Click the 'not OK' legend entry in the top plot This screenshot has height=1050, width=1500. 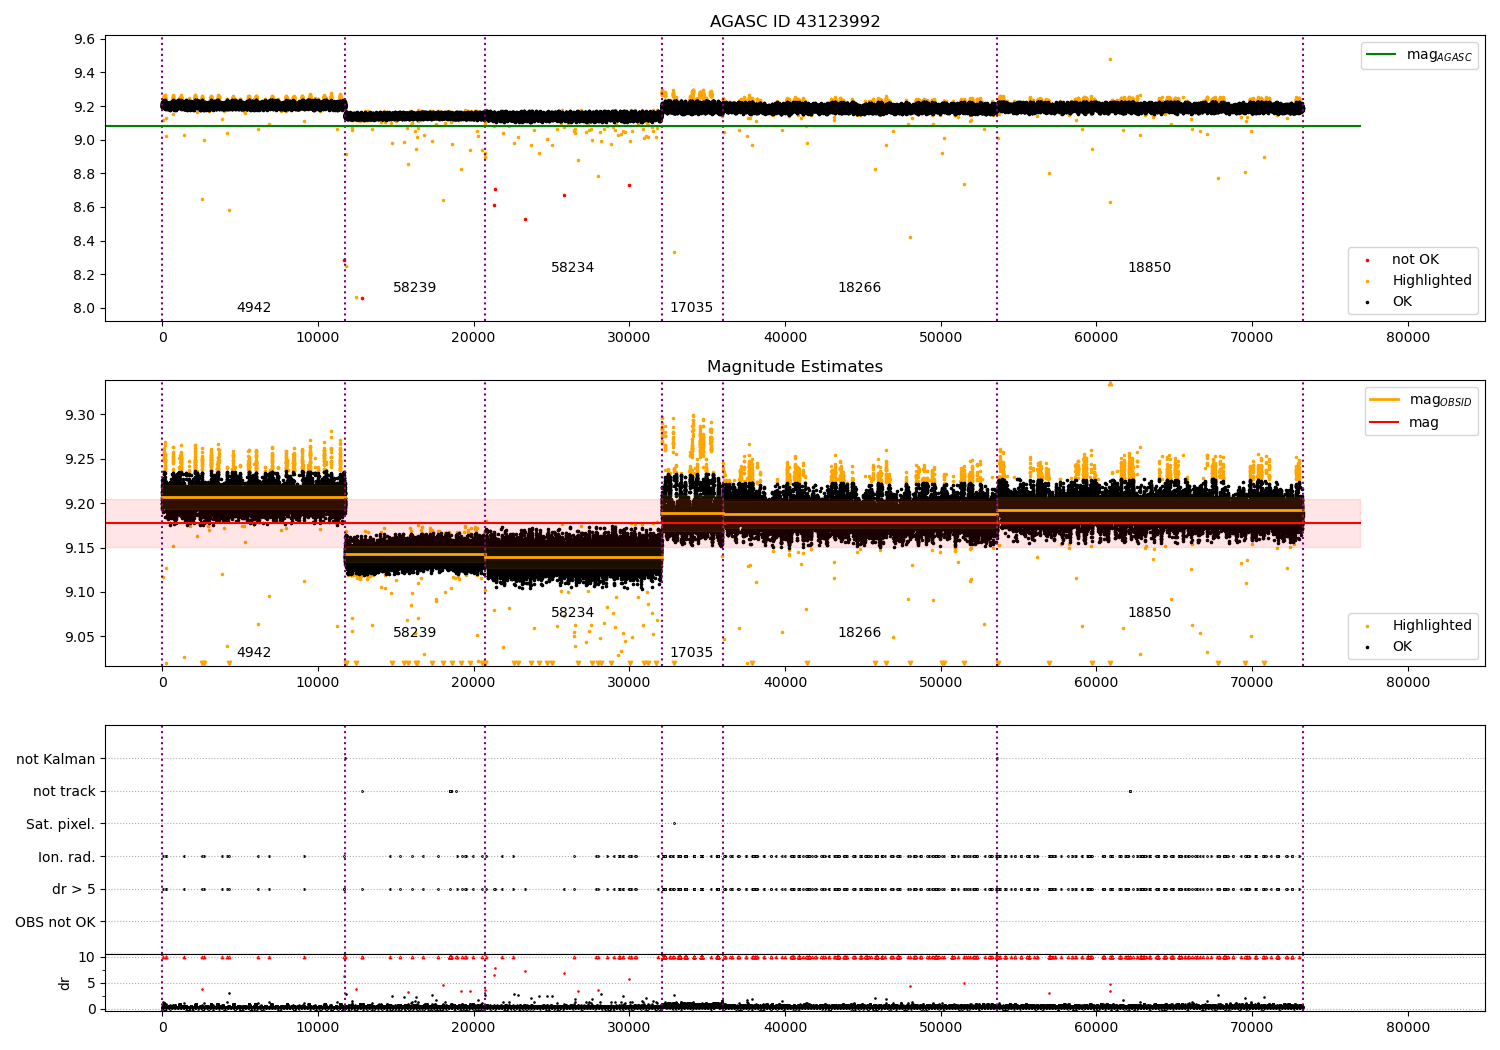point(1414,260)
